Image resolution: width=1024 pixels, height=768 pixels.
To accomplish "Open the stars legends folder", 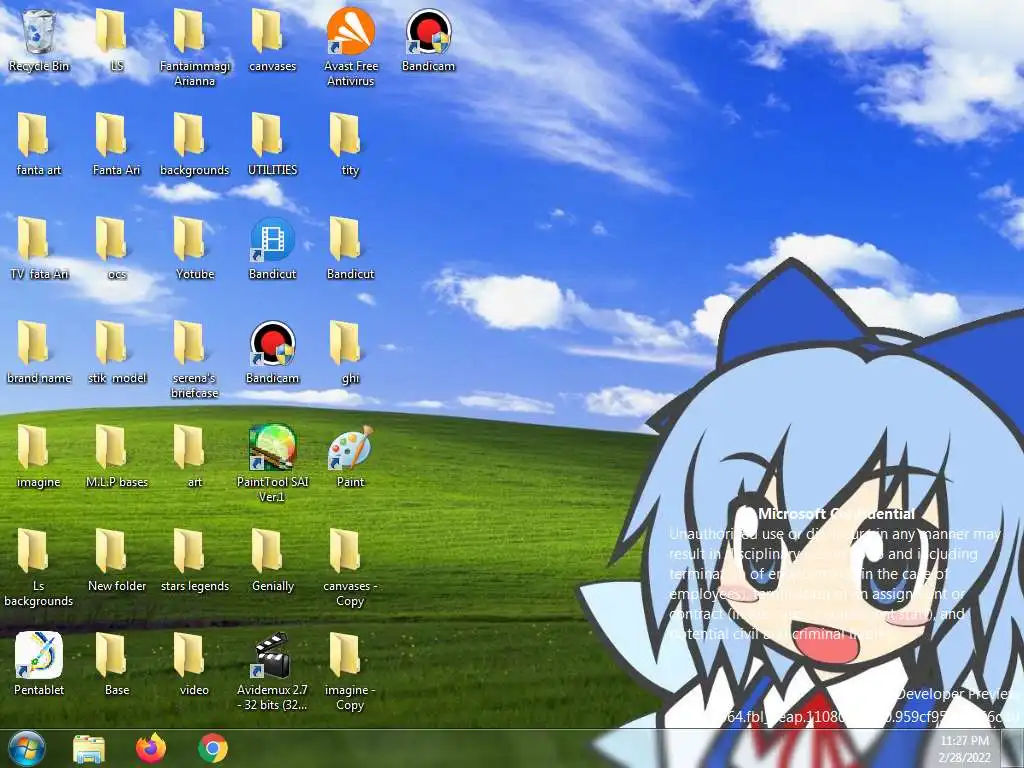I will point(195,560).
